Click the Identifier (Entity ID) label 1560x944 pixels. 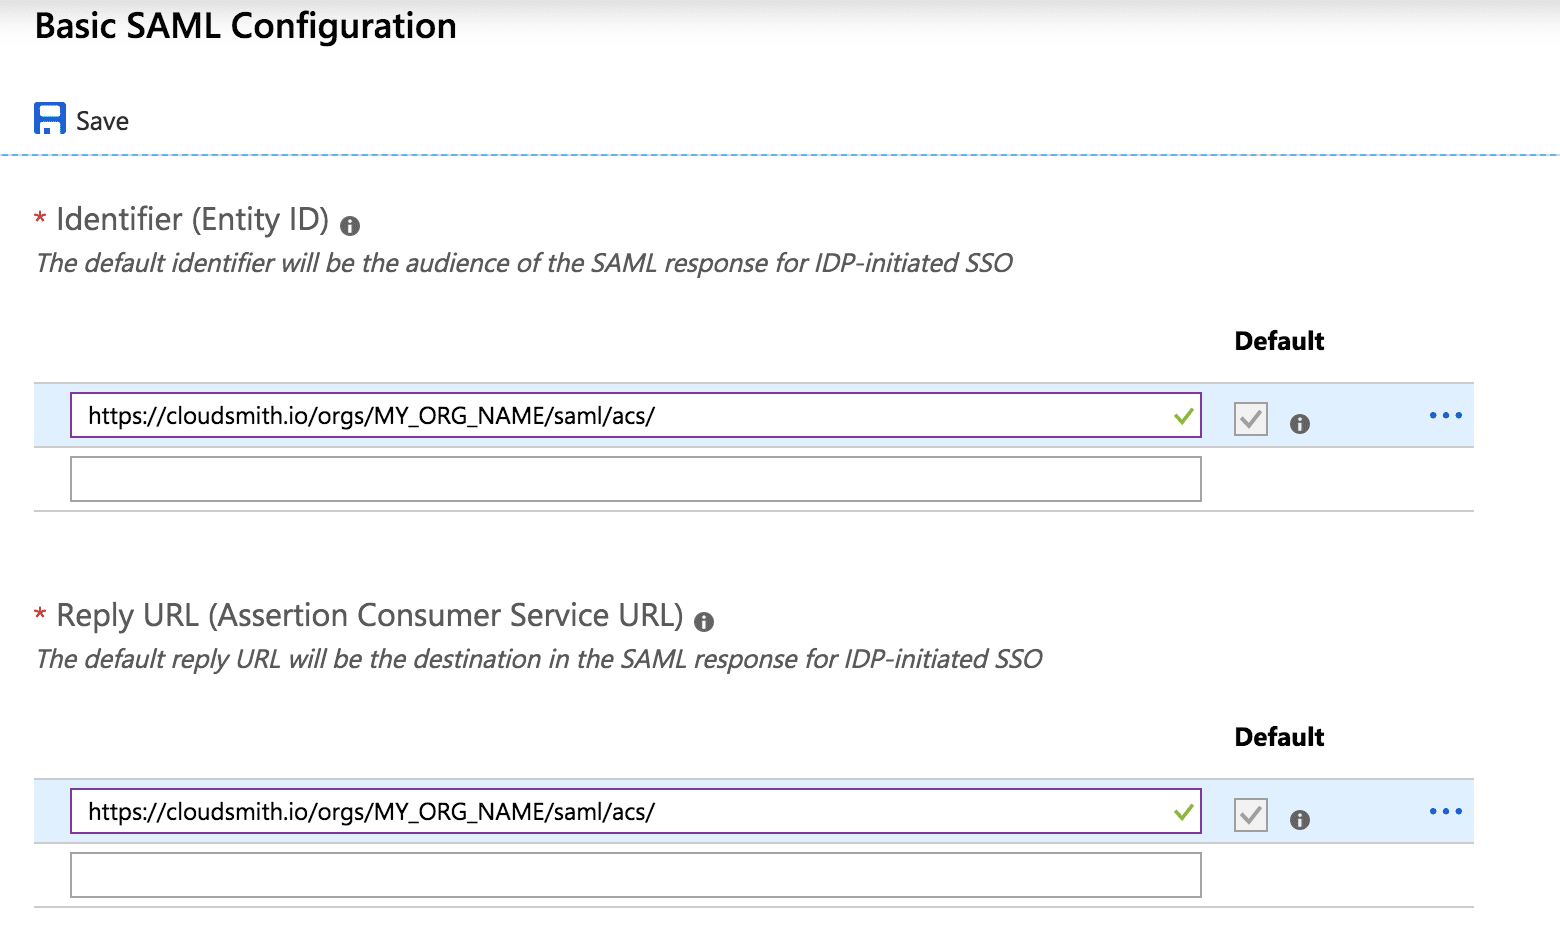click(x=192, y=219)
